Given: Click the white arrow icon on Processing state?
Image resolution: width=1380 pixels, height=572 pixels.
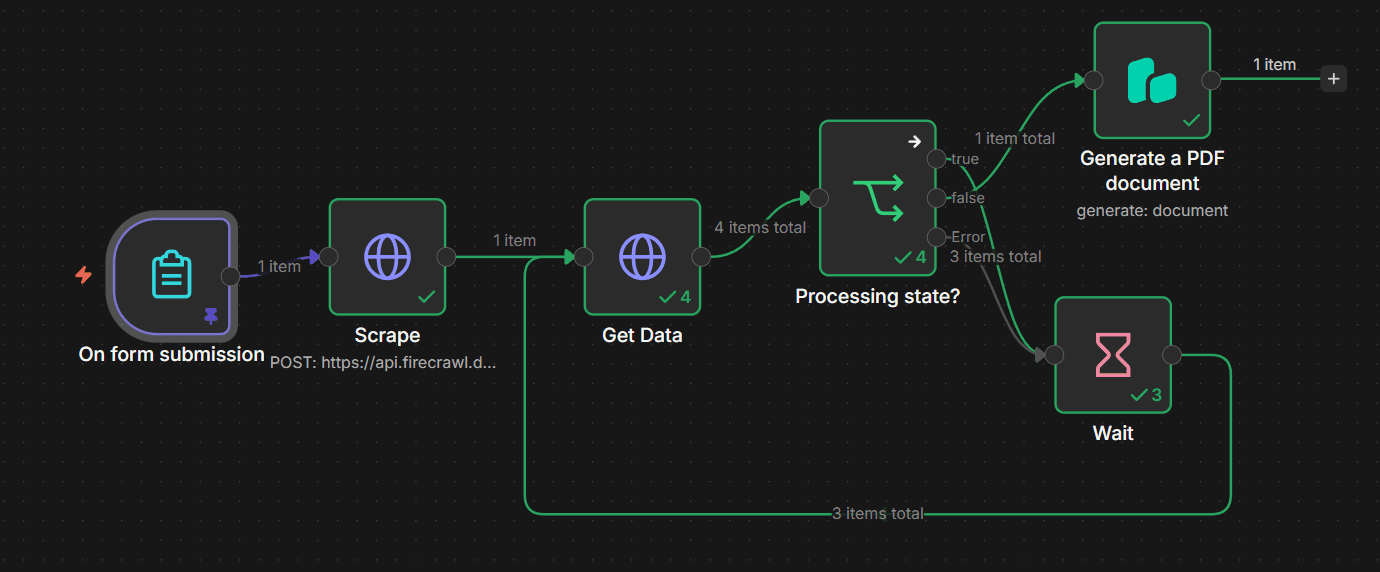Looking at the screenshot, I should pyautogui.click(x=914, y=142).
